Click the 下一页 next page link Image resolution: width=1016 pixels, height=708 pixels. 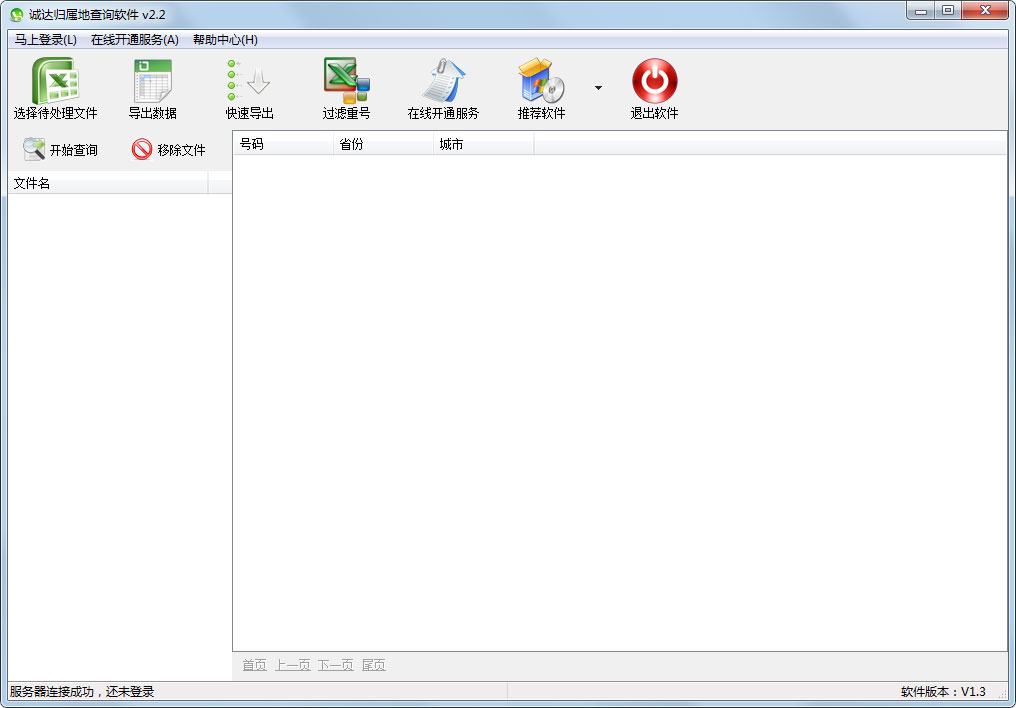(x=335, y=665)
